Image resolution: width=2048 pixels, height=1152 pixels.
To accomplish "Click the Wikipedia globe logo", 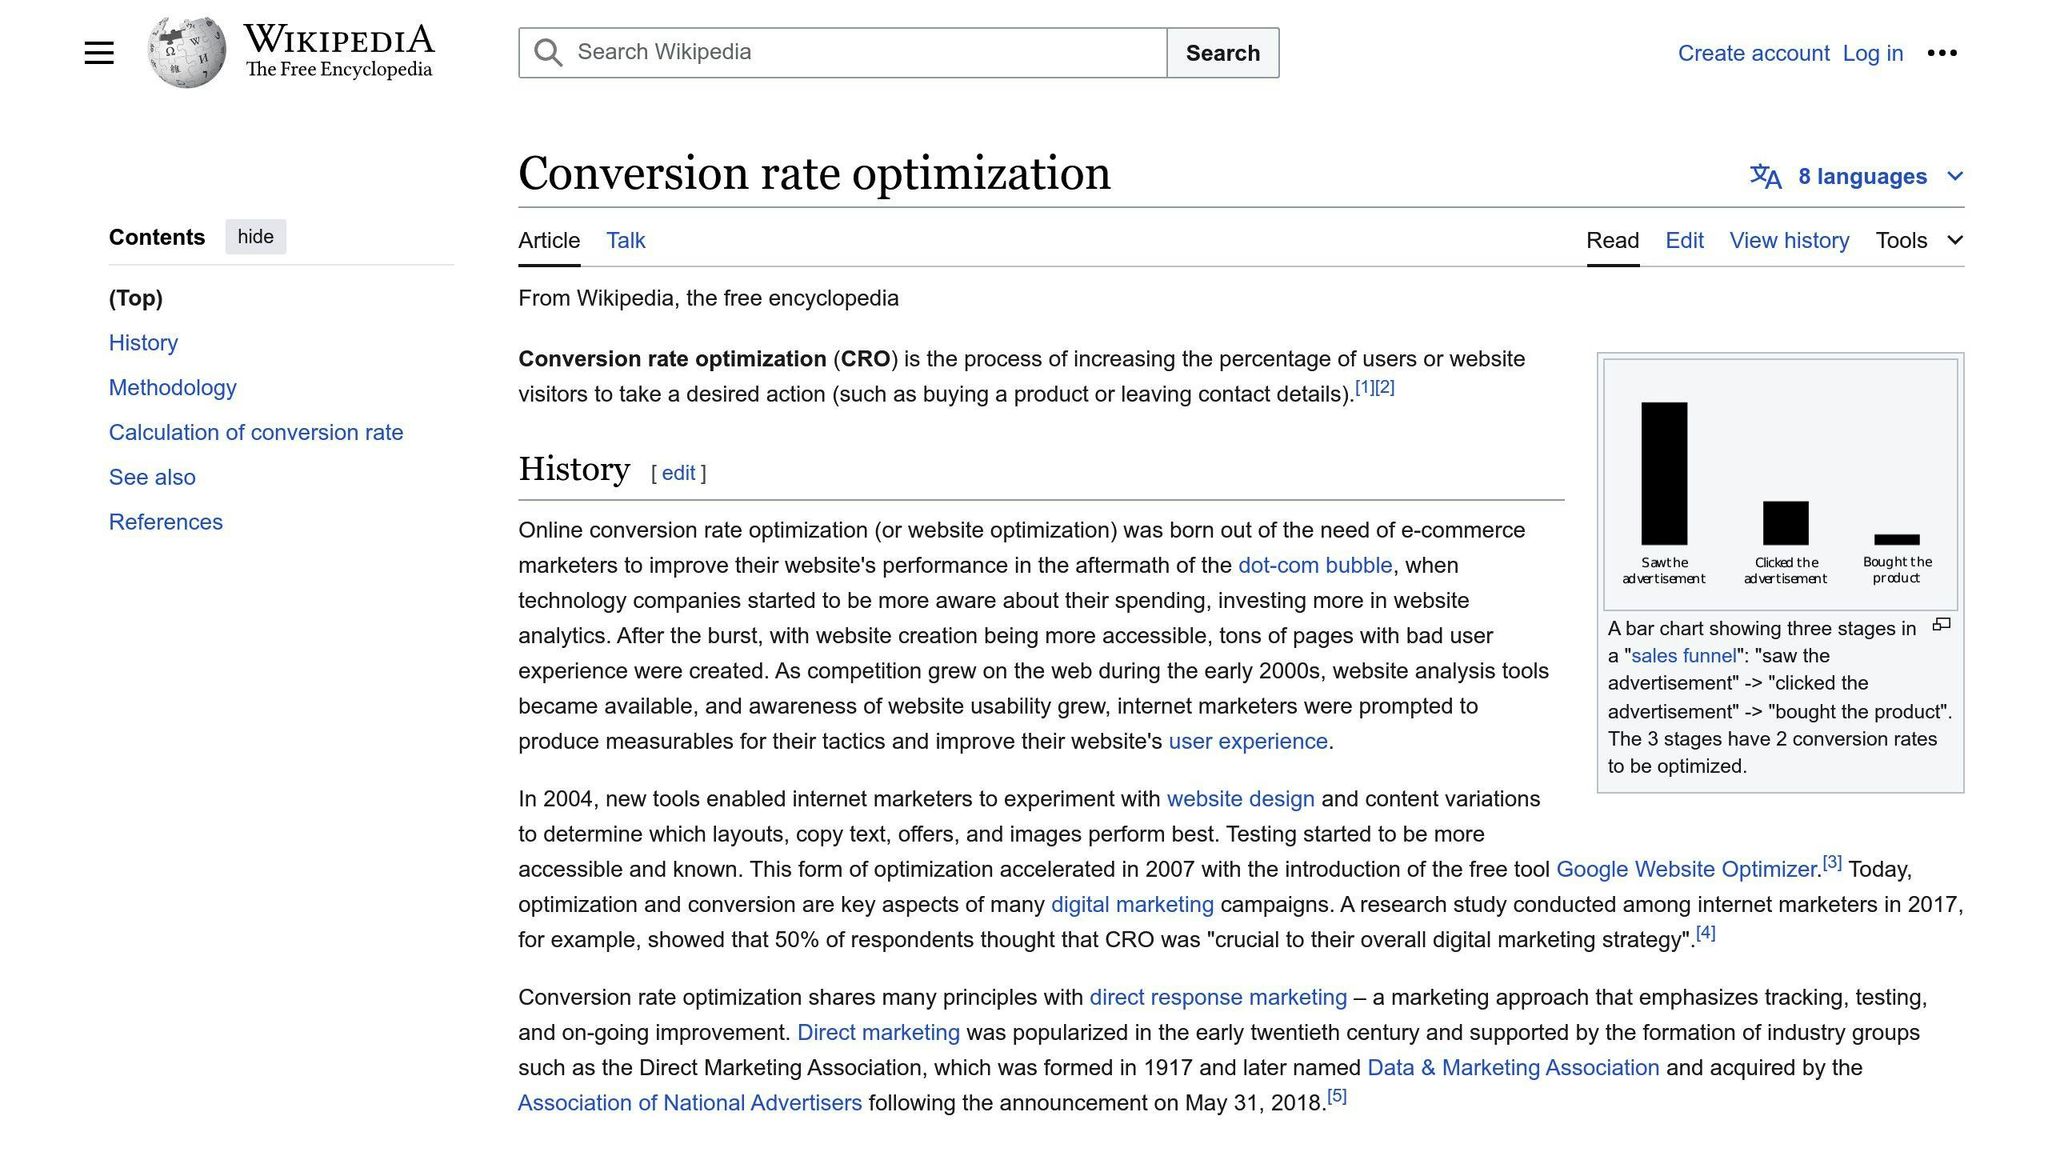I will (186, 53).
